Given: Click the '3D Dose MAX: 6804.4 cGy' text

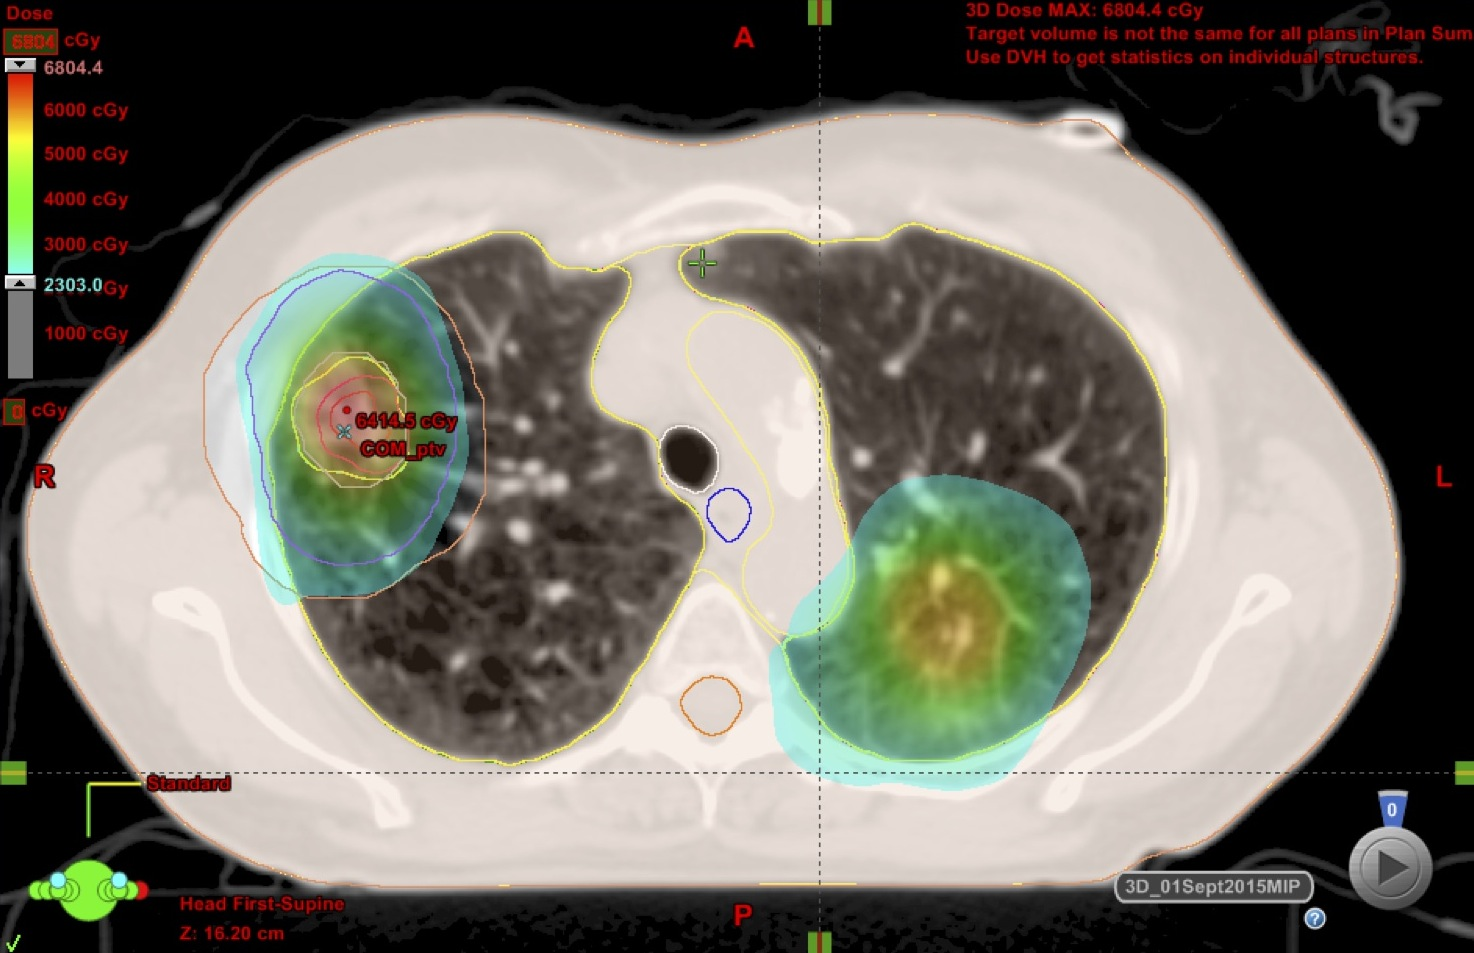Looking at the screenshot, I should click(1084, 11).
